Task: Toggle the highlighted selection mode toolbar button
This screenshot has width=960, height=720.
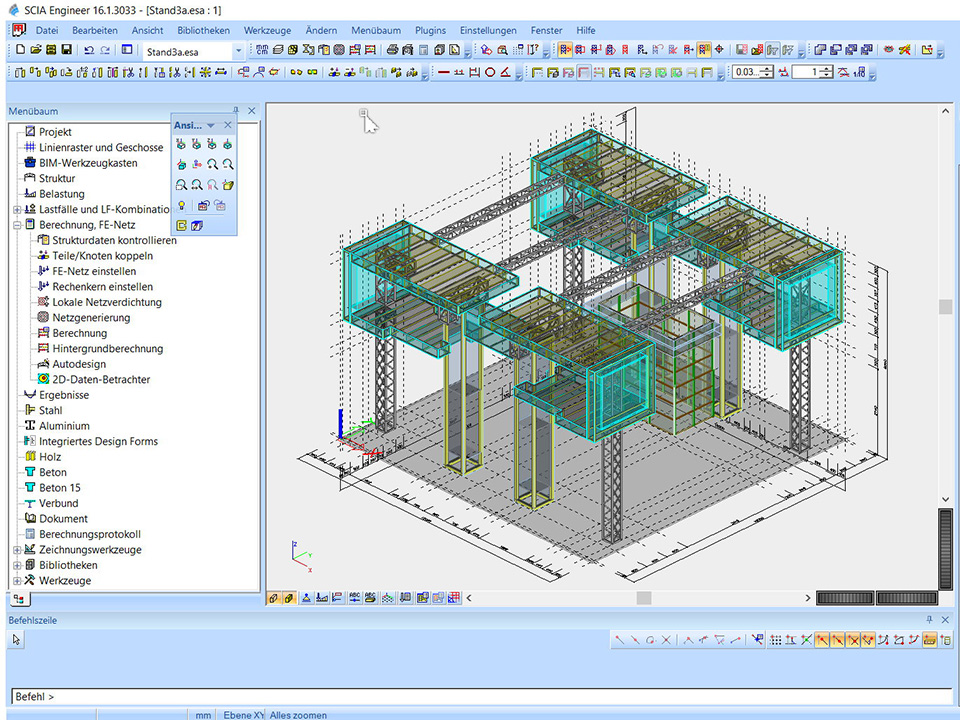Action: click(x=565, y=50)
